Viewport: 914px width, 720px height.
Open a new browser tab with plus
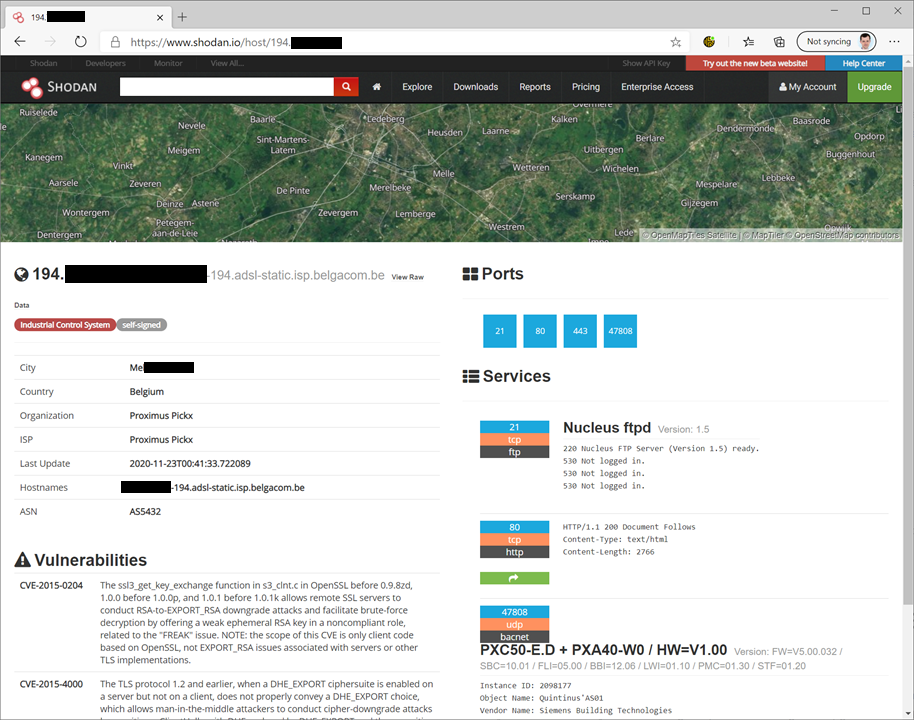[182, 17]
